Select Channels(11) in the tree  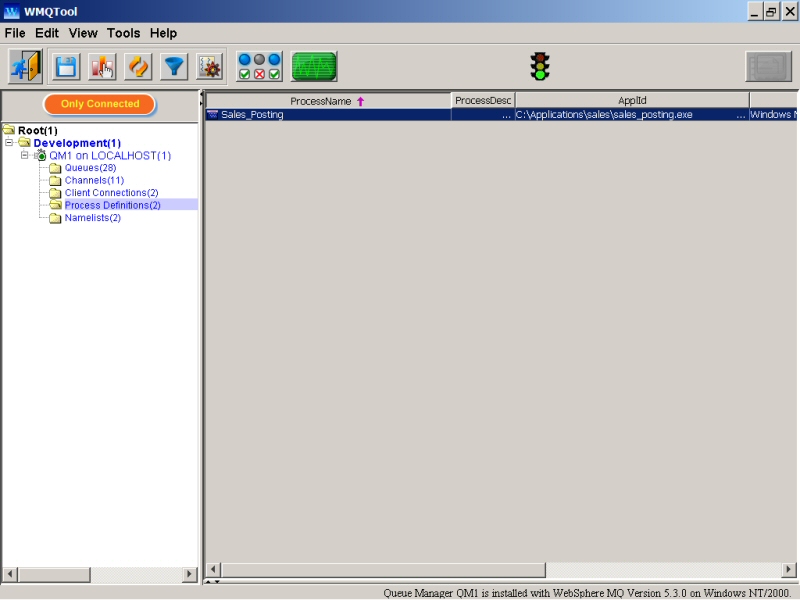(94, 180)
